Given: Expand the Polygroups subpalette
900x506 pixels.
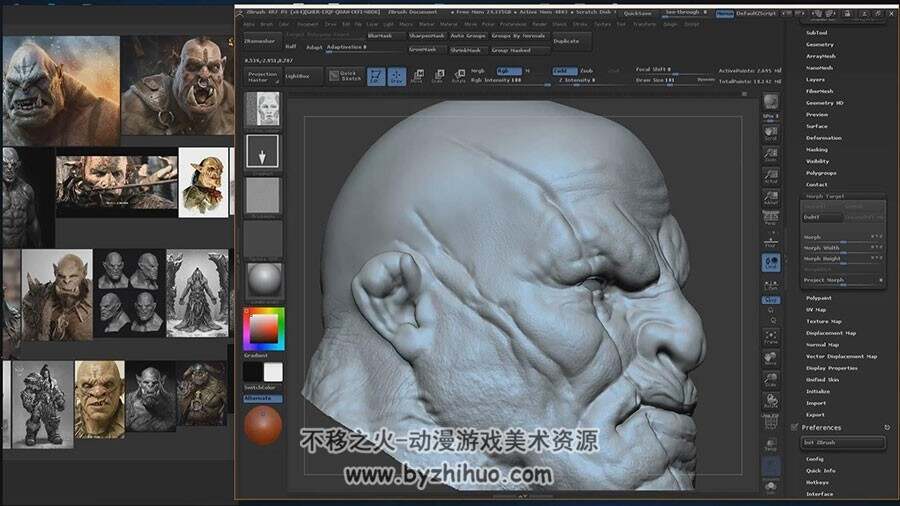Looking at the screenshot, I should click(821, 173).
